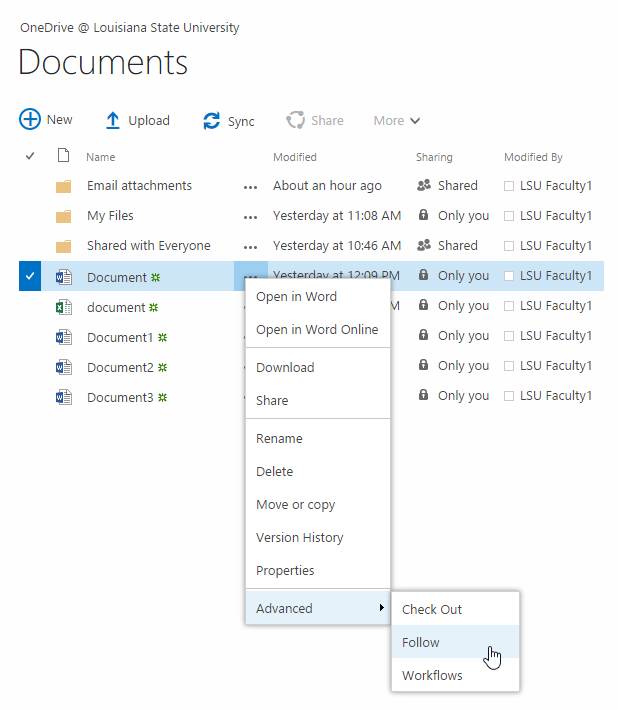Tick presence box in Shared with Everyone row

pyautogui.click(x=509, y=246)
